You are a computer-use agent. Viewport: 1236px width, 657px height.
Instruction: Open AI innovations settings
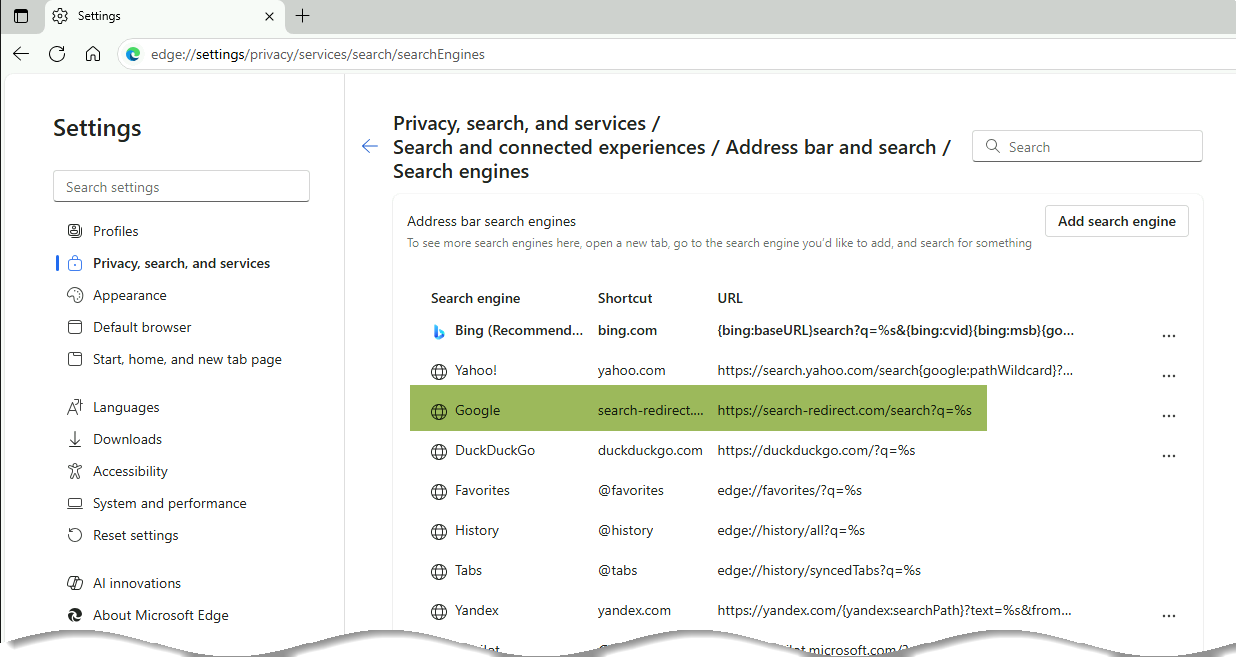click(x=137, y=583)
